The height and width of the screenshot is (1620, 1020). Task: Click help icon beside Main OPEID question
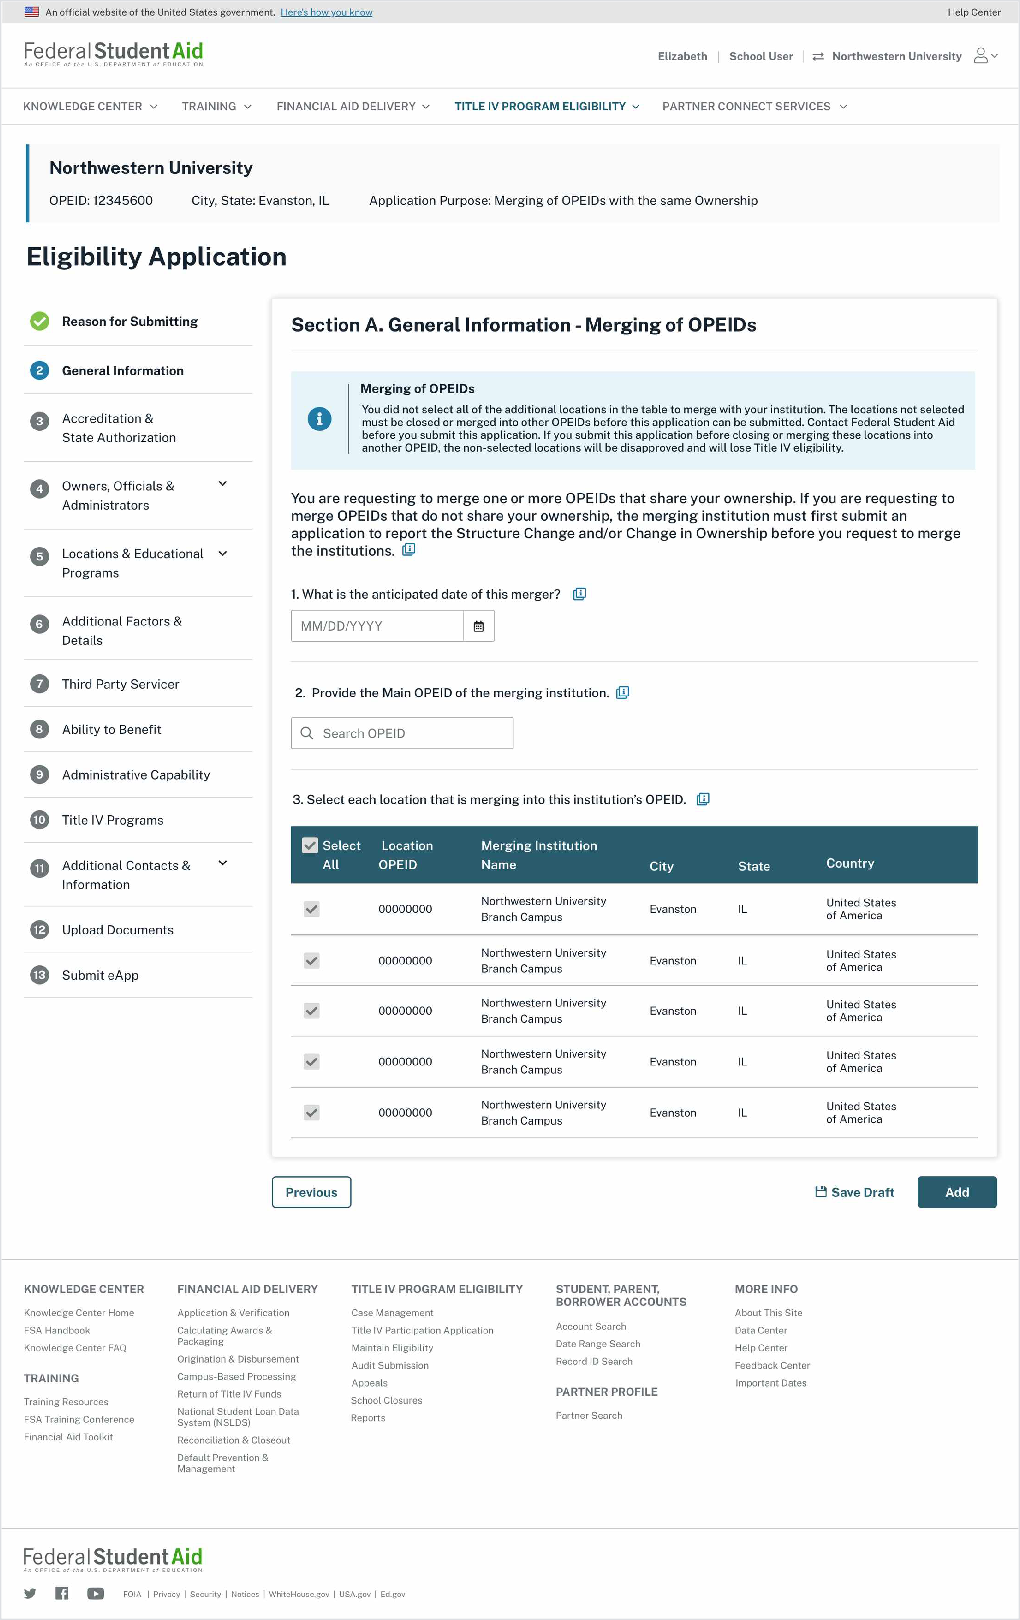622,692
